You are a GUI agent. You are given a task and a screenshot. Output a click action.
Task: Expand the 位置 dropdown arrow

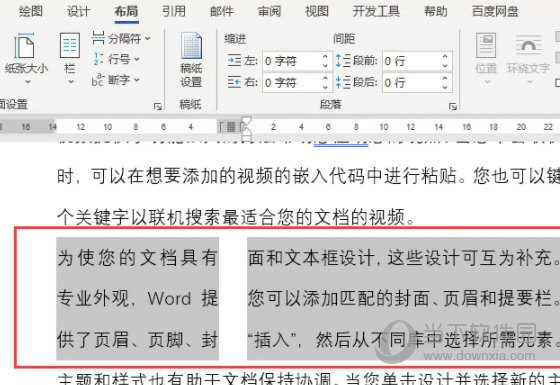pyautogui.click(x=487, y=82)
